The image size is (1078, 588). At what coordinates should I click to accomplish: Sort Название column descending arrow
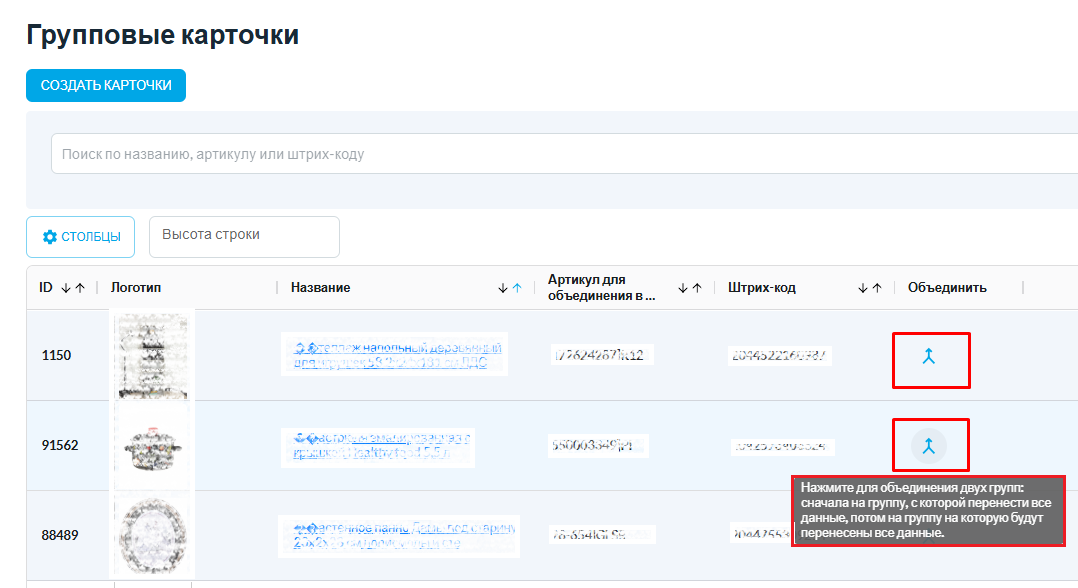[x=503, y=288]
